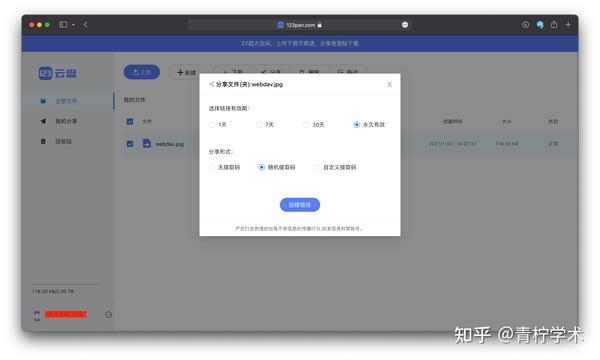This screenshot has height=360, width=600.
Task: Select the 永久有效 radio option
Action: click(x=369, y=125)
